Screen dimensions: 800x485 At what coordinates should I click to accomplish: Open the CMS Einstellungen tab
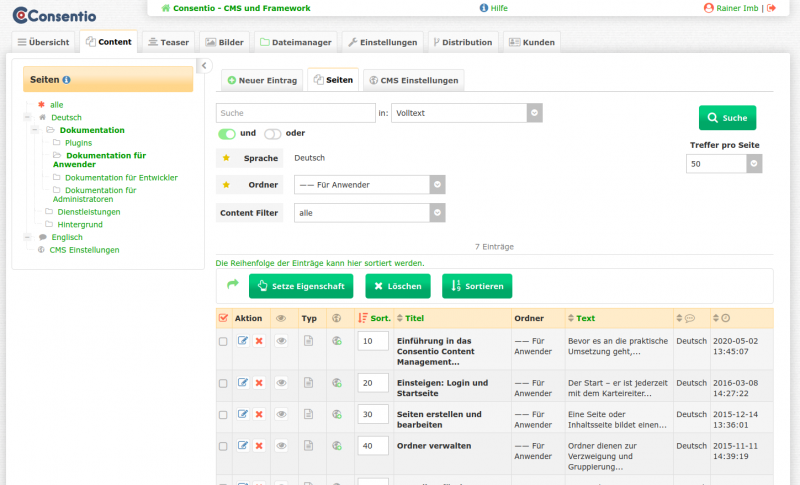(412, 80)
